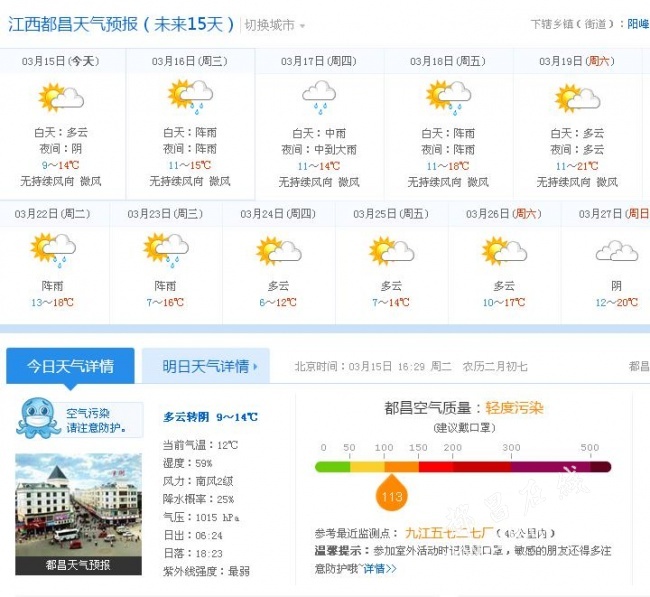650x597 pixels.
Task: Click the 03月26日 (周六) date header
Action: 504,214
